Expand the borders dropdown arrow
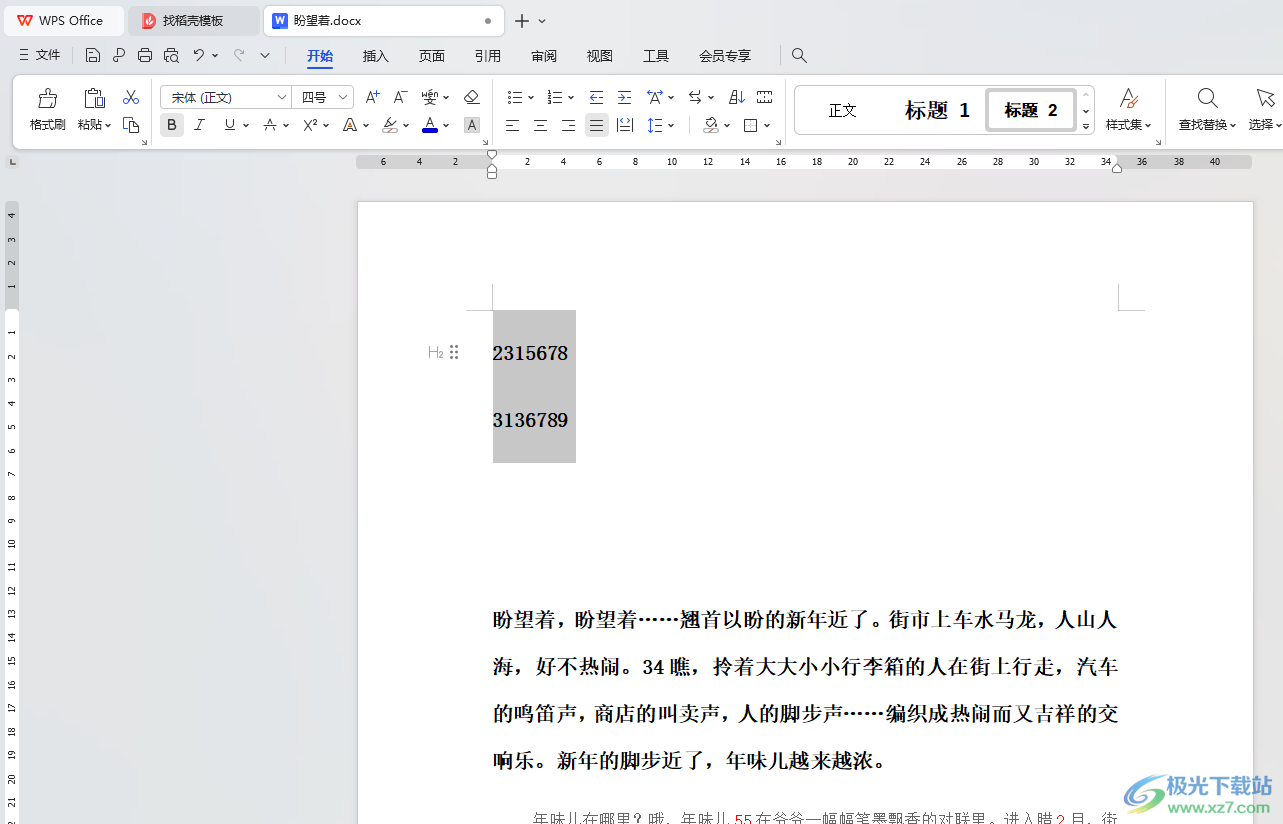This screenshot has height=824, width=1283. pyautogui.click(x=767, y=125)
